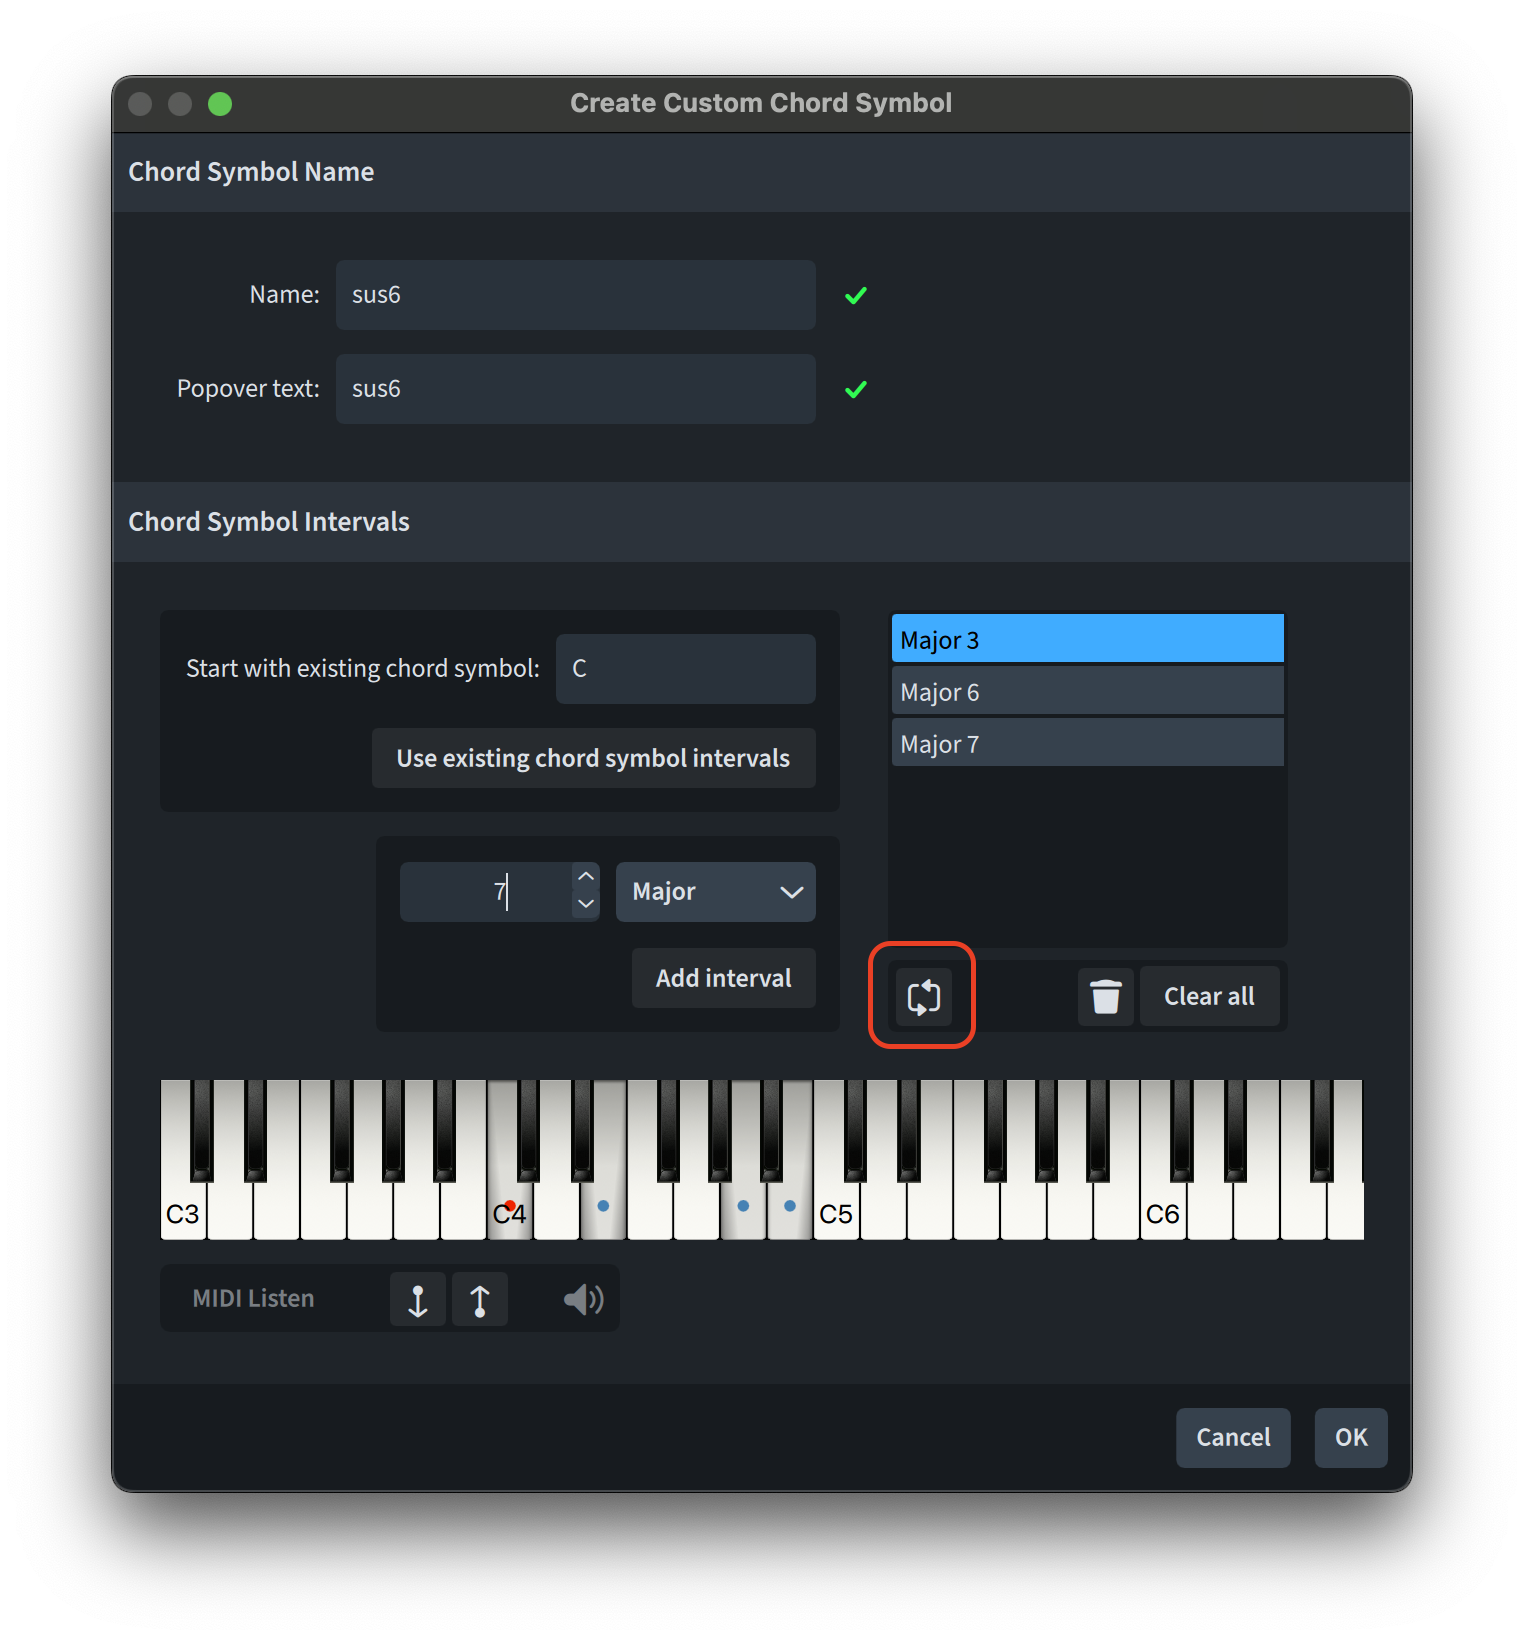Click the trash delete interval icon
Screen dimensions: 1524x1640
[1105, 997]
